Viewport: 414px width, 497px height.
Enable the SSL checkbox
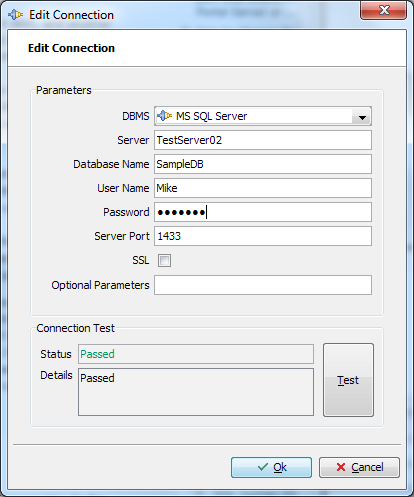point(164,260)
